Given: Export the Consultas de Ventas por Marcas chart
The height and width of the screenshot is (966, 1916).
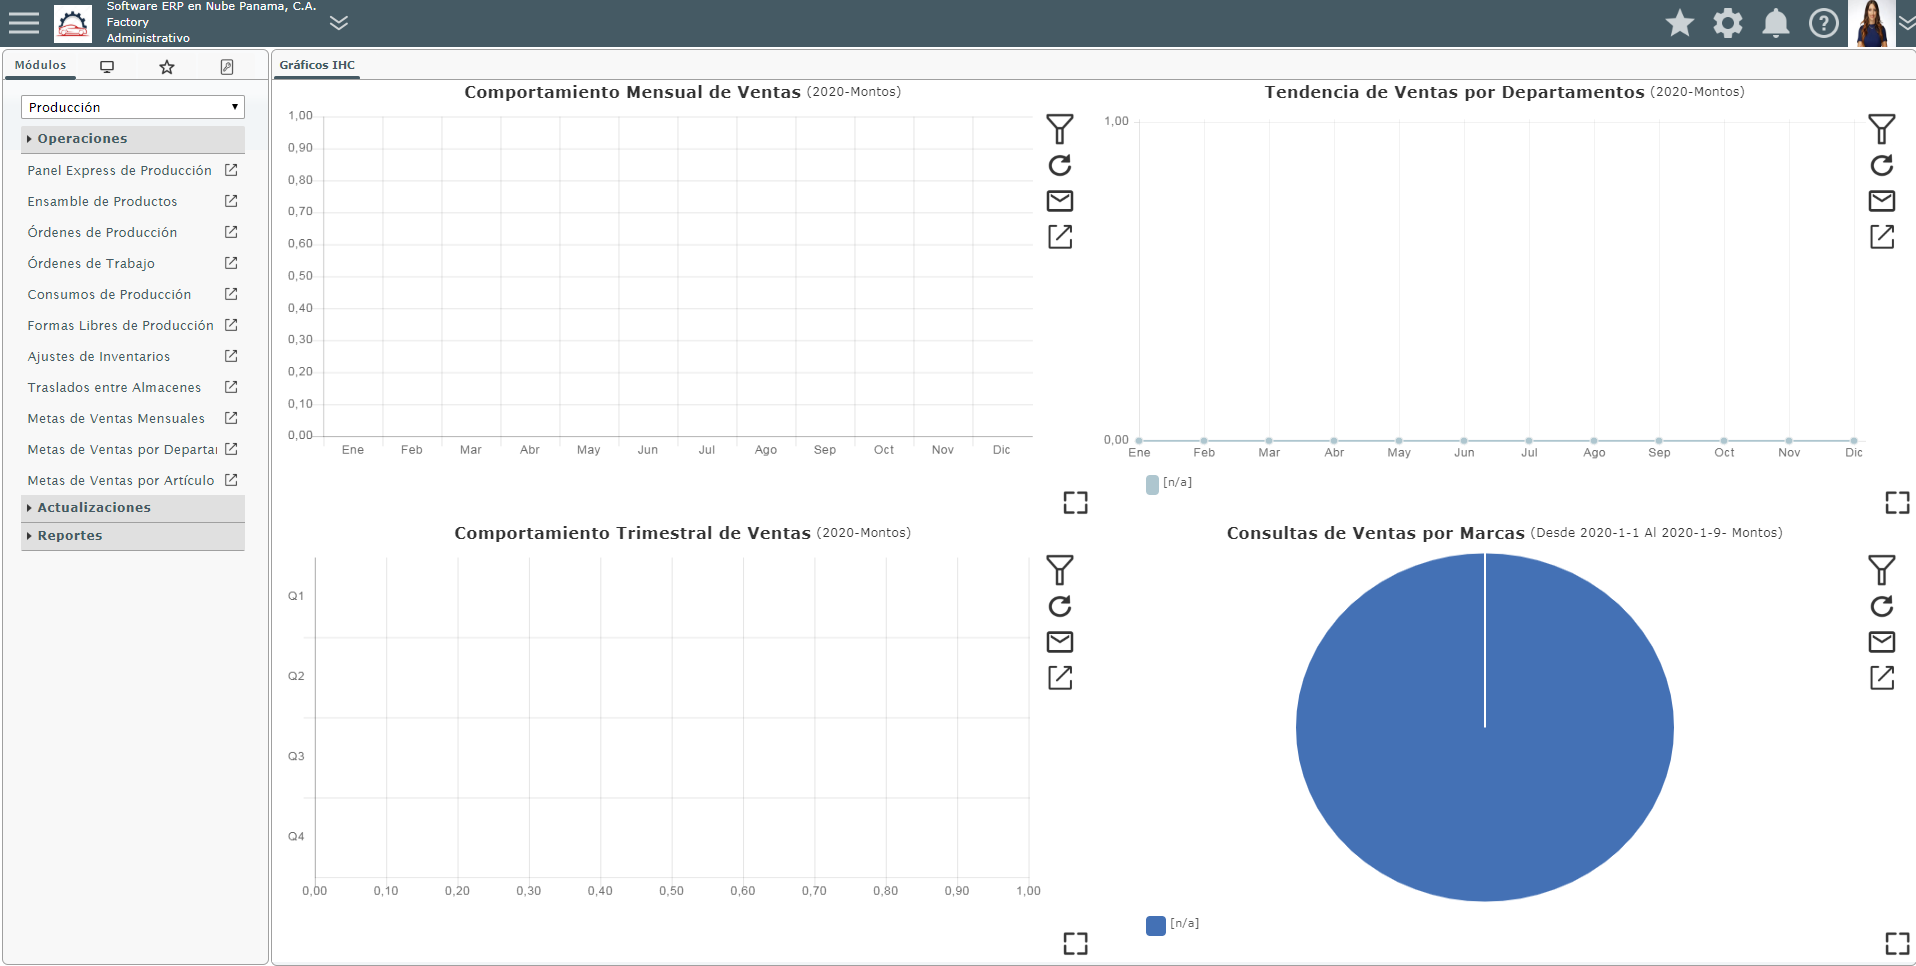Looking at the screenshot, I should click(x=1881, y=678).
